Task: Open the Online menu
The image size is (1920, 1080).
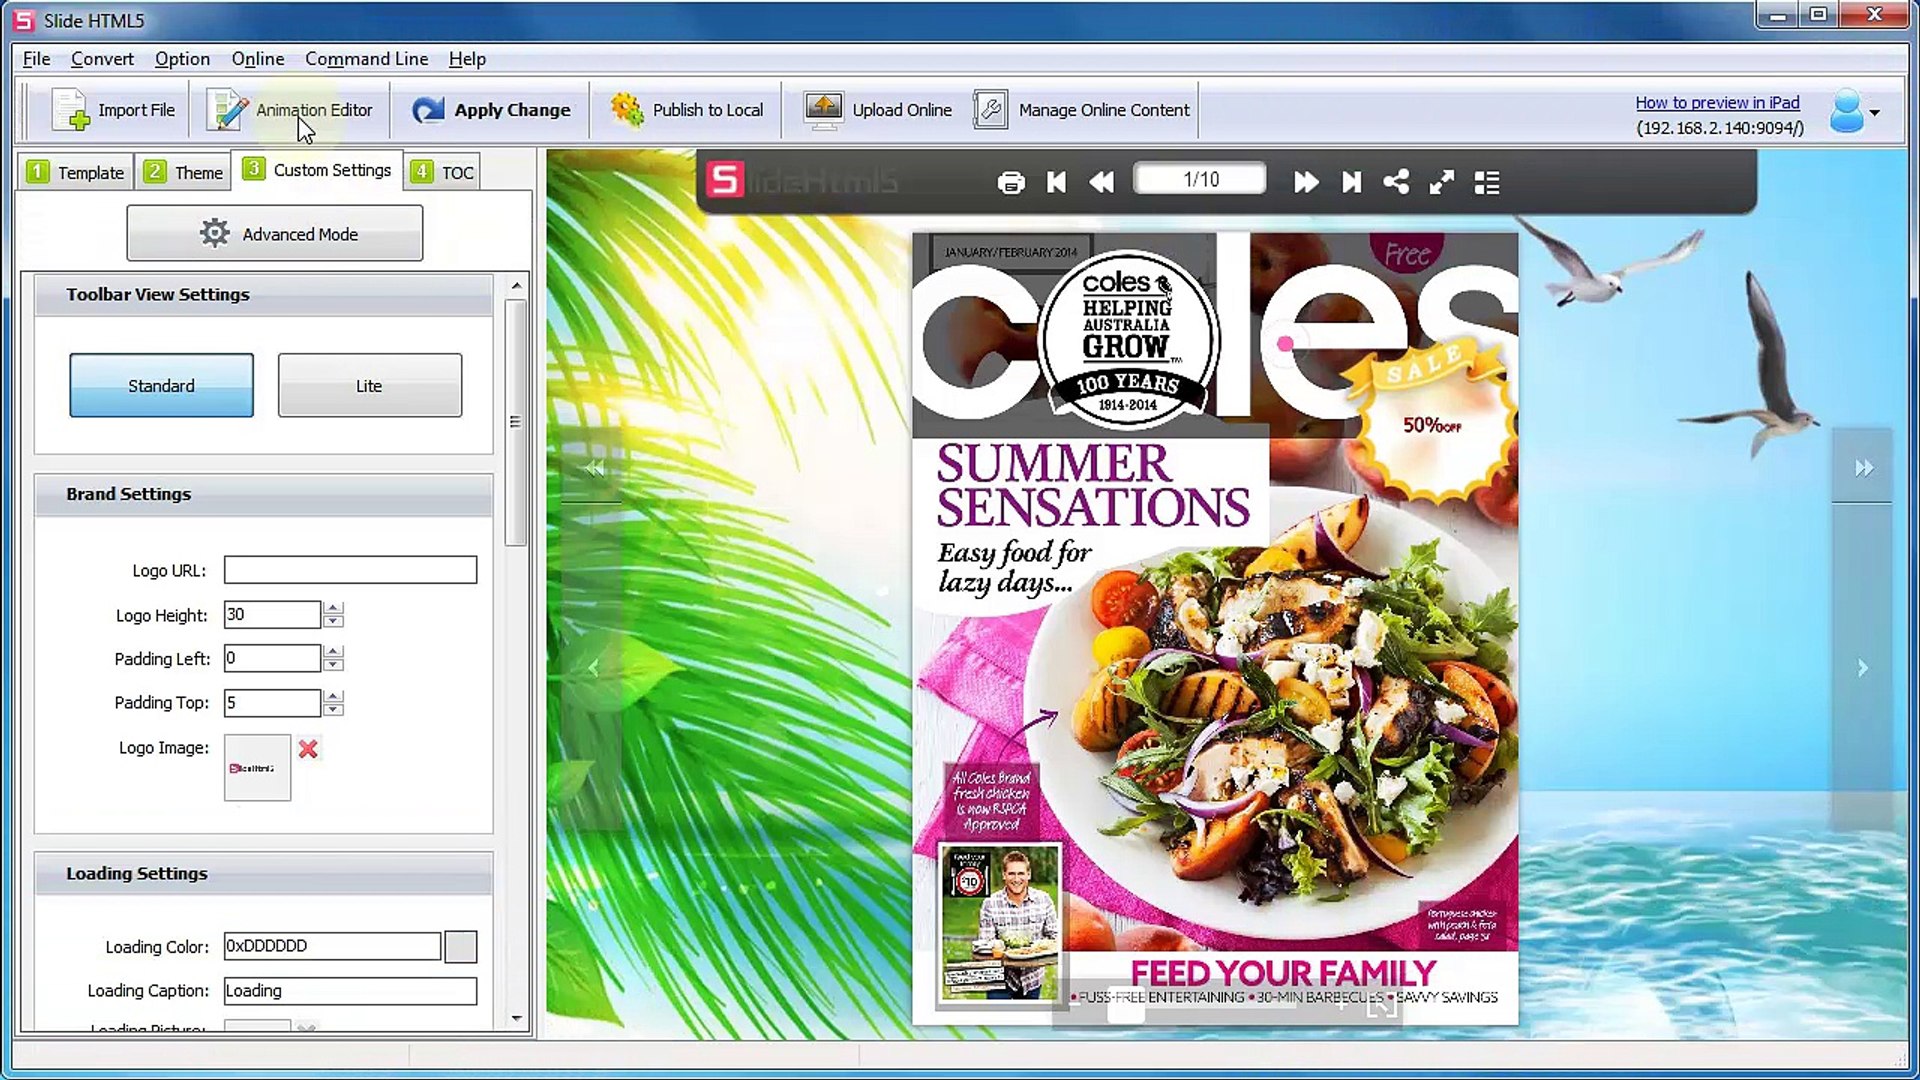Action: [258, 59]
